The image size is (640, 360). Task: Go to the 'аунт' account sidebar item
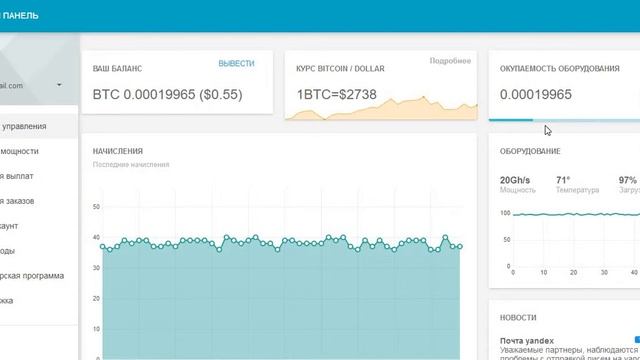(x=9, y=226)
